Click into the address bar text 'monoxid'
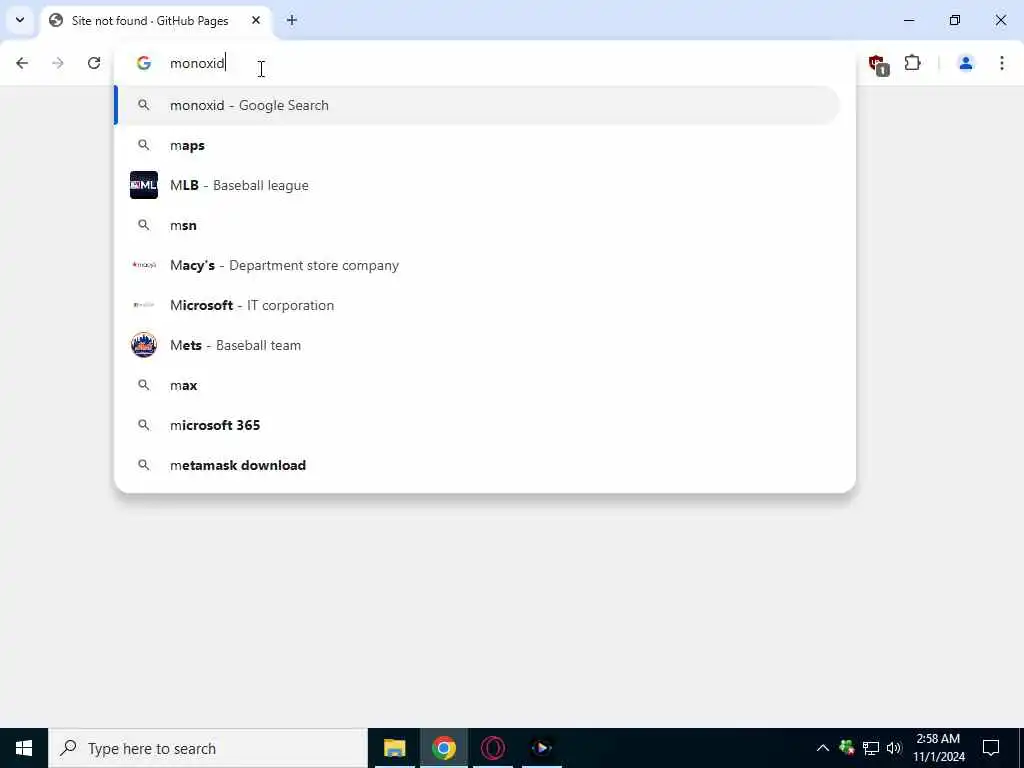1024x768 pixels. [x=197, y=63]
